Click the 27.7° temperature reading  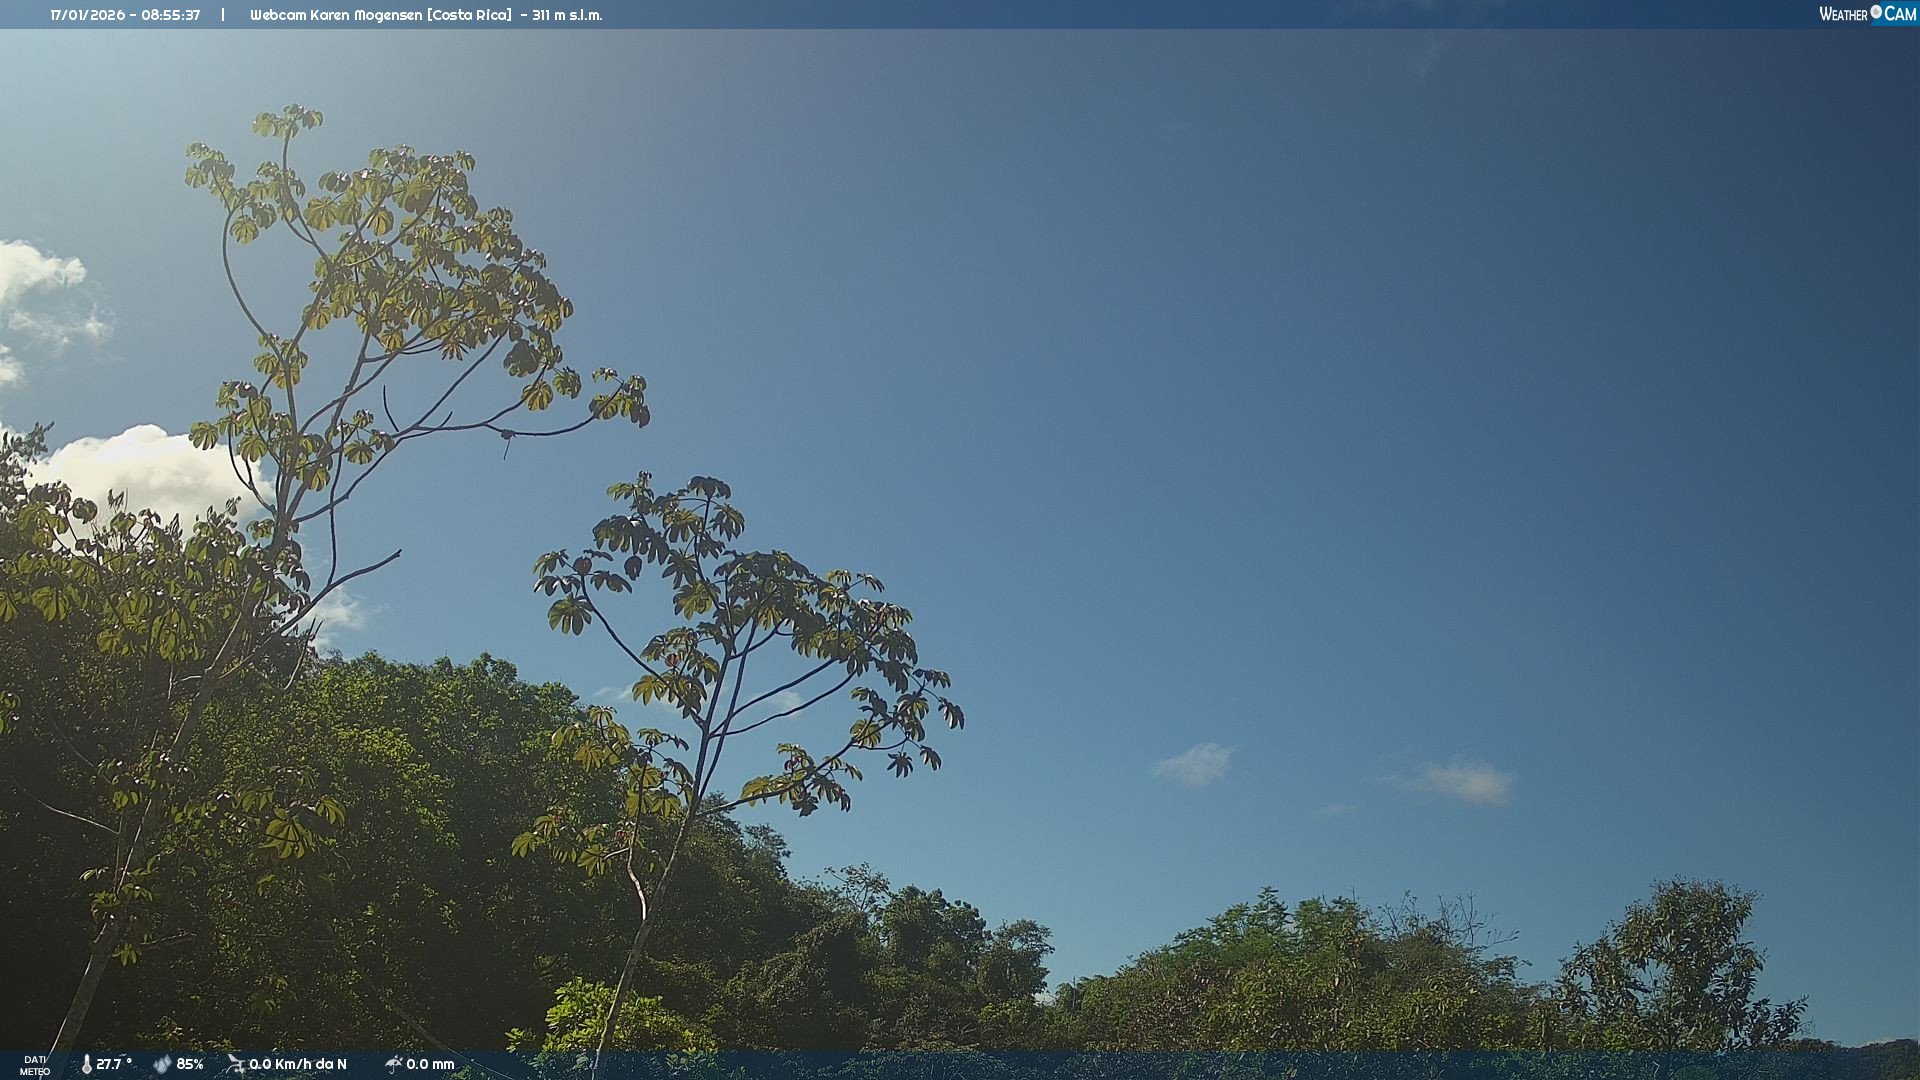click(114, 1064)
